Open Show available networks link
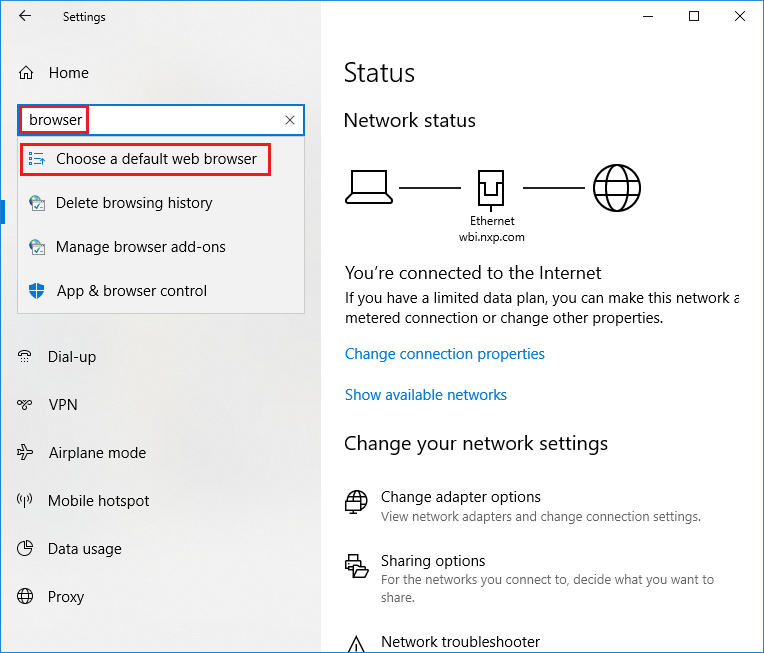This screenshot has height=653, width=764. (426, 395)
